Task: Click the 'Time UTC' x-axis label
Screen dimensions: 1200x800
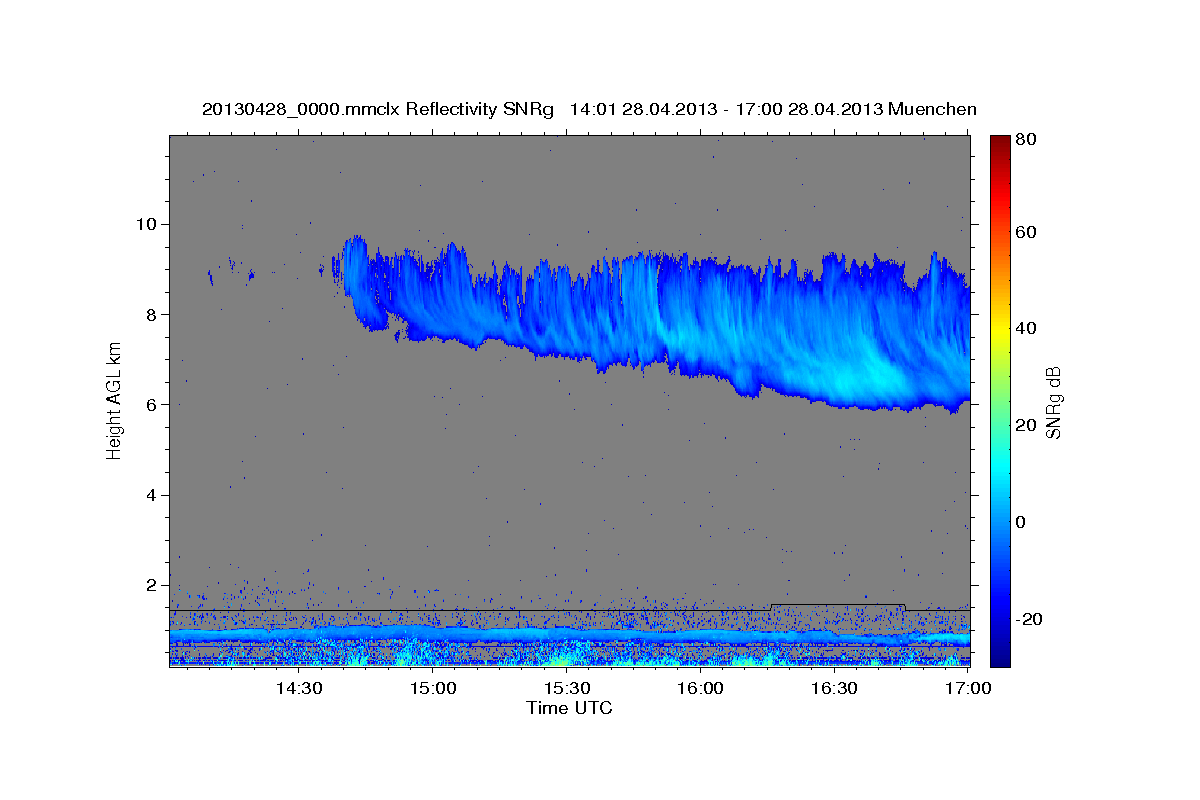Action: click(569, 708)
